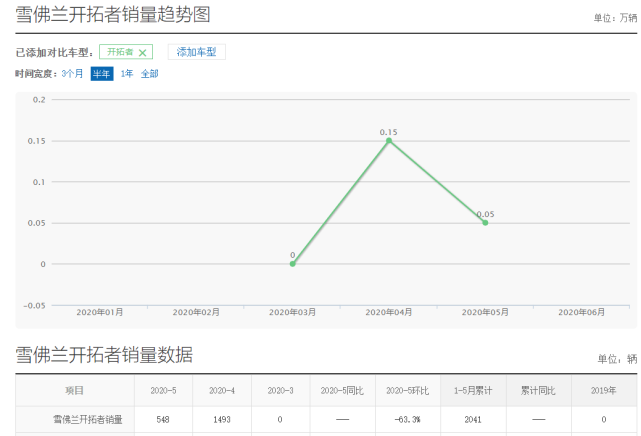Click the 累计同比 column header

[x=538, y=391]
